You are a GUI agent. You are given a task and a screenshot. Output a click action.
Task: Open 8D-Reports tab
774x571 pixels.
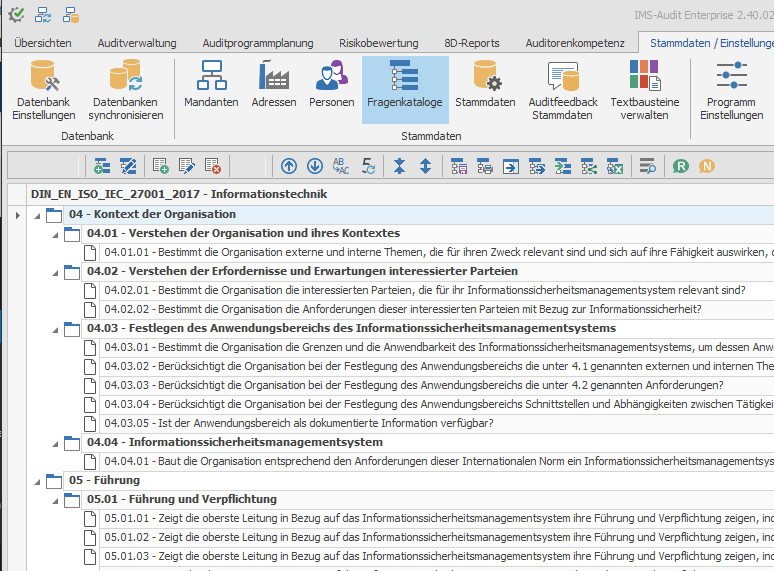click(x=472, y=43)
